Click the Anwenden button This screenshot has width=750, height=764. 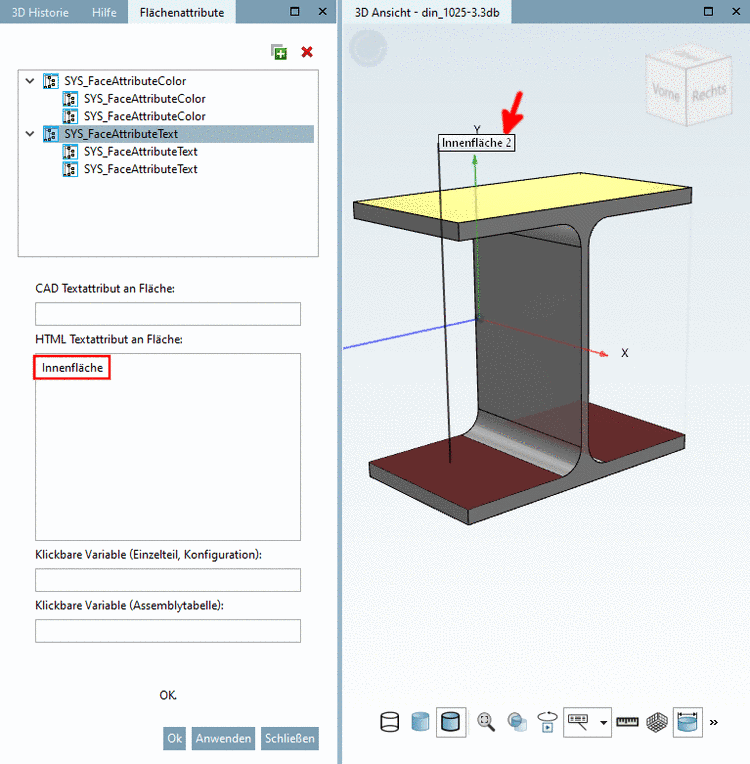coord(224,739)
